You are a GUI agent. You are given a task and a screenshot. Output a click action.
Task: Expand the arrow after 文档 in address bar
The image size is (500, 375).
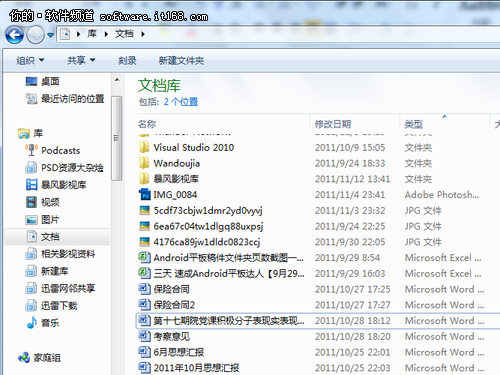tap(143, 34)
